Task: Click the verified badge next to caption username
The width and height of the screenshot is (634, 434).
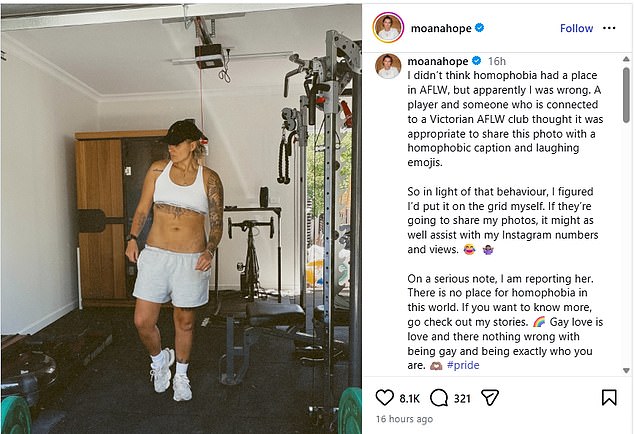Action: [476, 61]
